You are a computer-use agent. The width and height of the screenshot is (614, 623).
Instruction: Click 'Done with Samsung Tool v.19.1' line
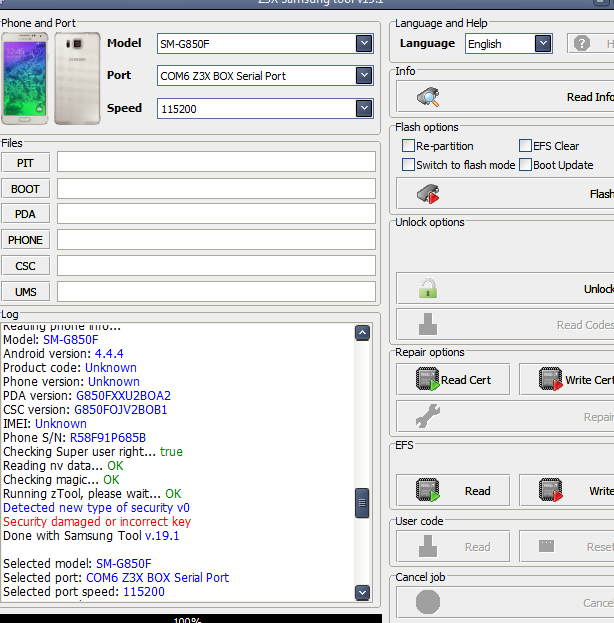click(91, 536)
